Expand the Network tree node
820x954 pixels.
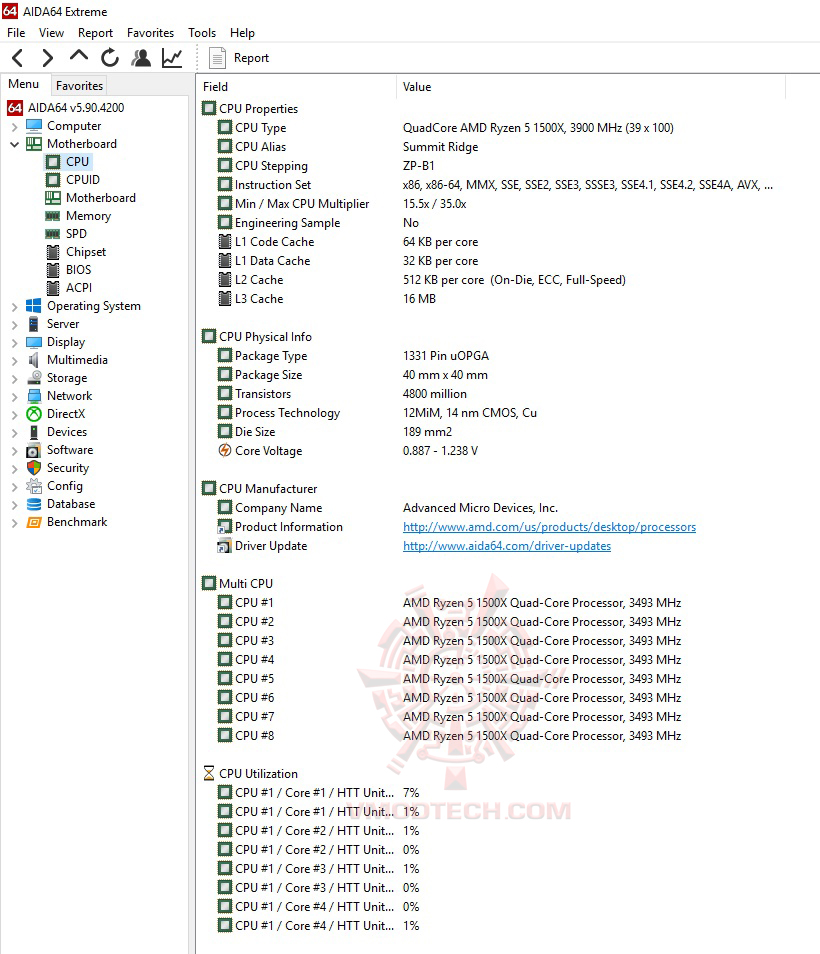[x=15, y=397]
